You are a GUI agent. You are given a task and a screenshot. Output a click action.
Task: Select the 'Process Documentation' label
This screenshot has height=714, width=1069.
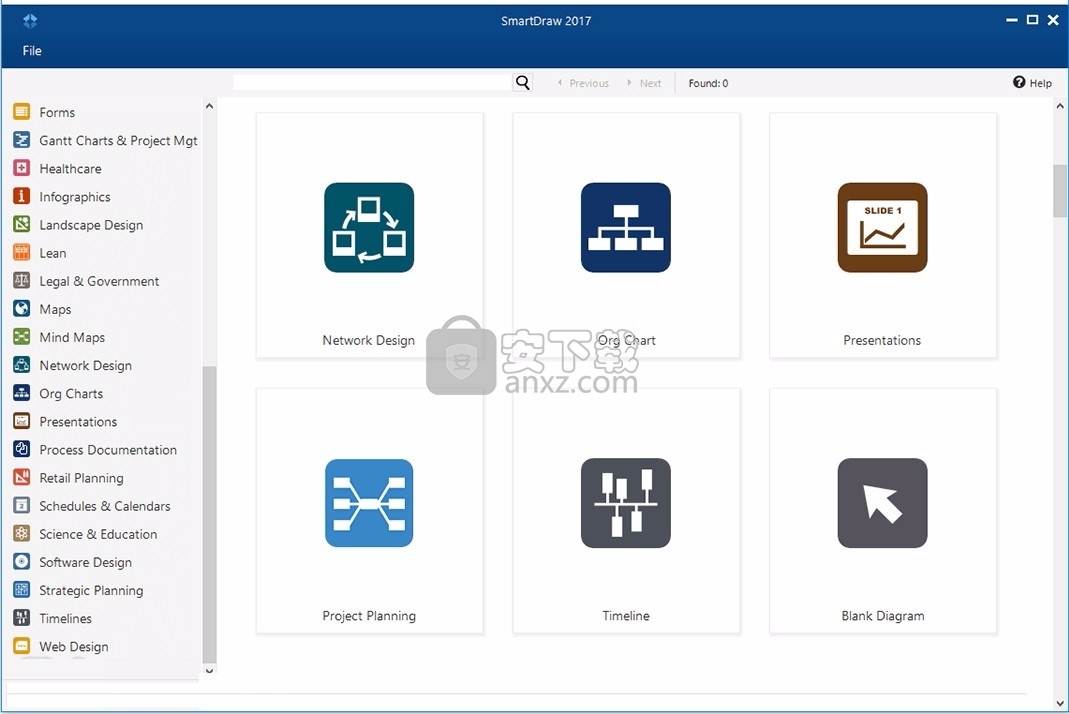tap(108, 449)
